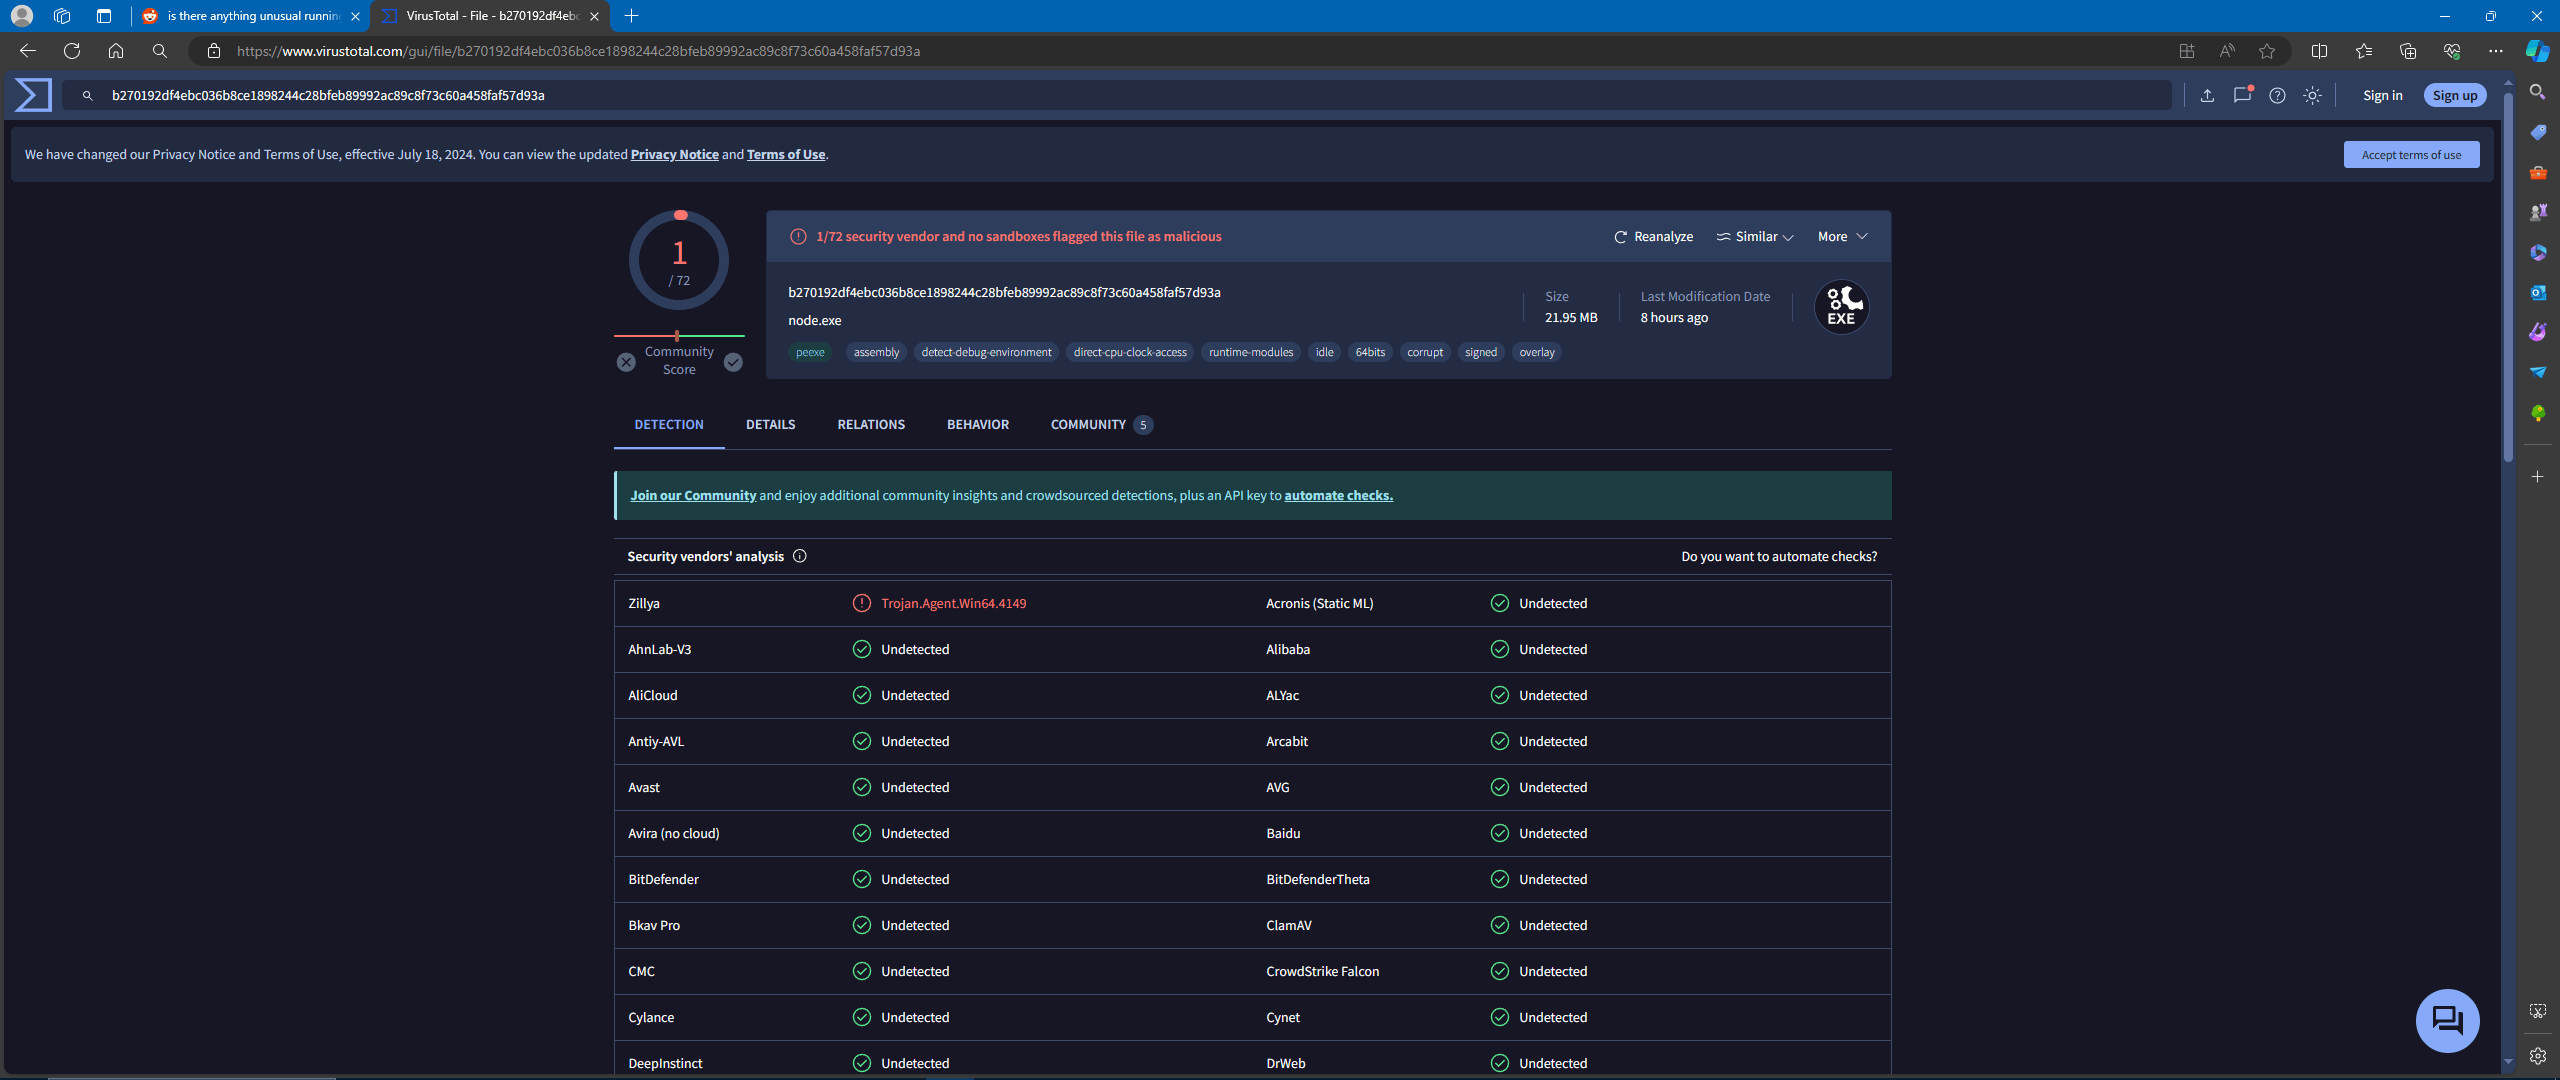The width and height of the screenshot is (2560, 1080).
Task: Vote malicious with community score X
Action: pos(626,362)
